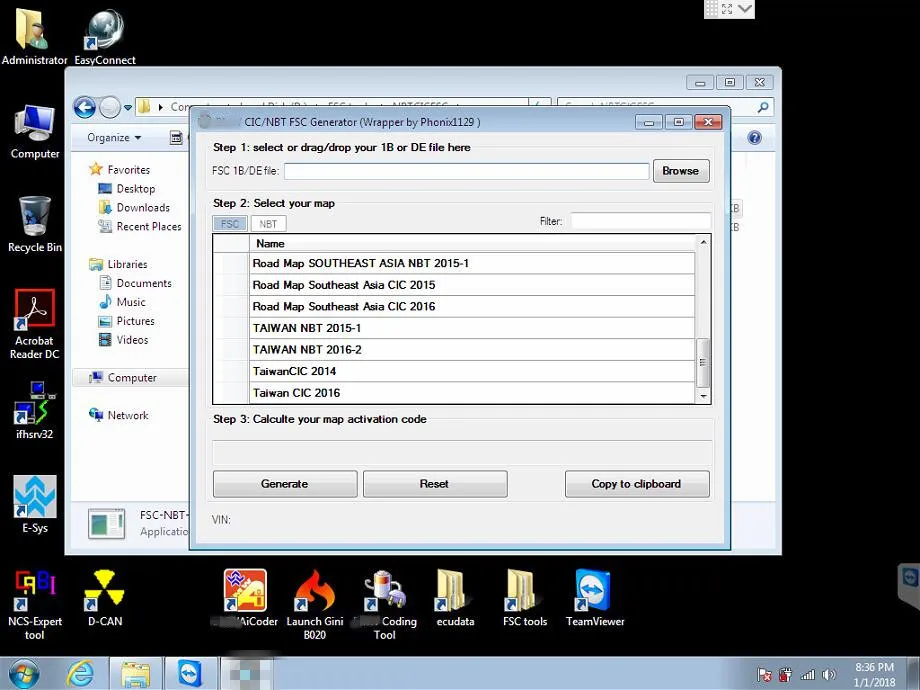Click the taskbar clock showing 8:36 PM
The width and height of the screenshot is (920, 690).
click(874, 674)
